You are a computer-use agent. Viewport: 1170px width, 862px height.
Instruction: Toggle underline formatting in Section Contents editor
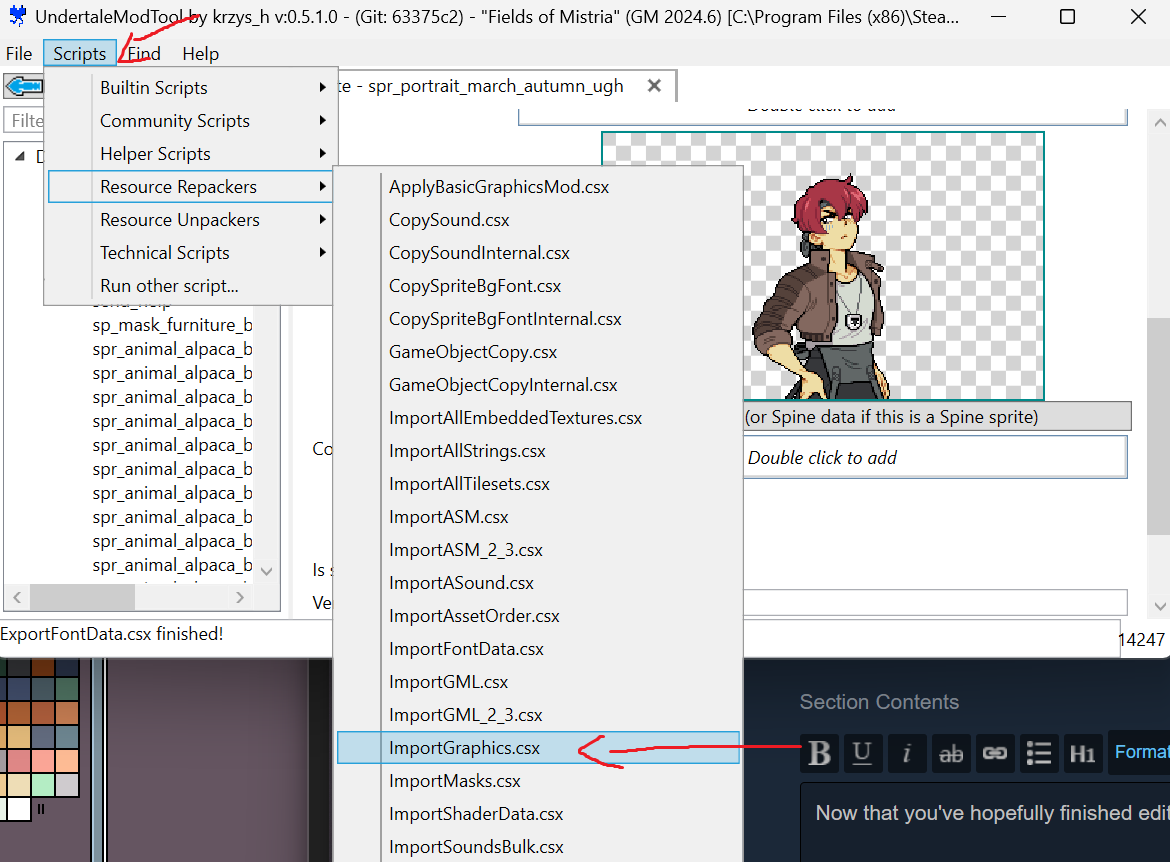[863, 753]
